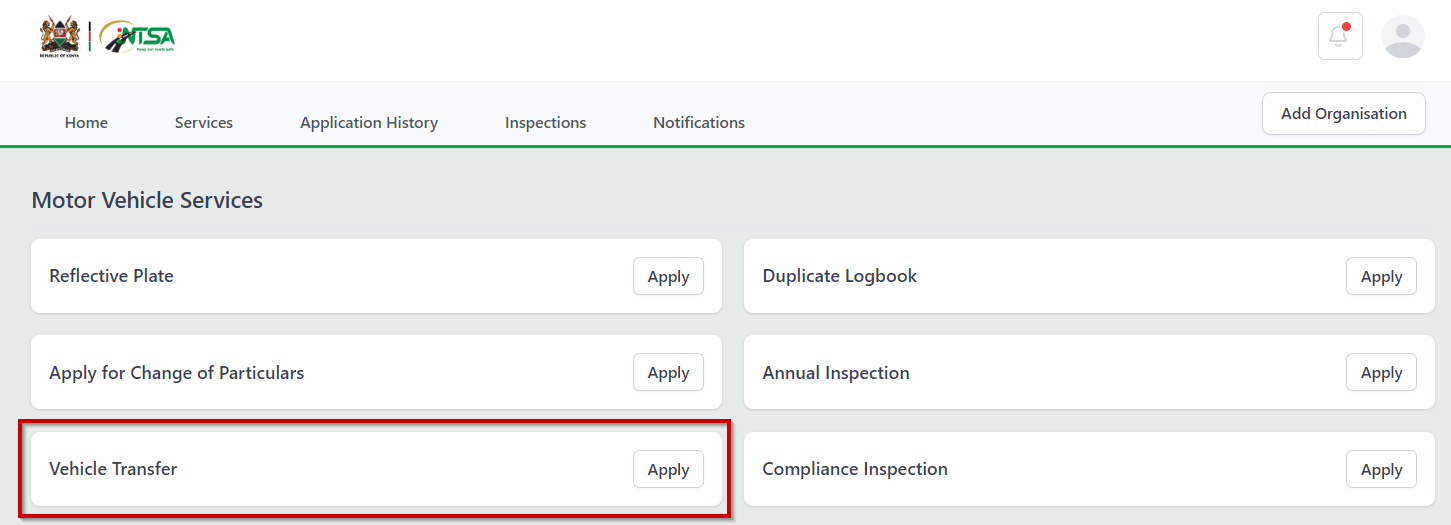1451x525 pixels.
Task: Click the Vehicle Transfer card title
Action: coord(113,469)
